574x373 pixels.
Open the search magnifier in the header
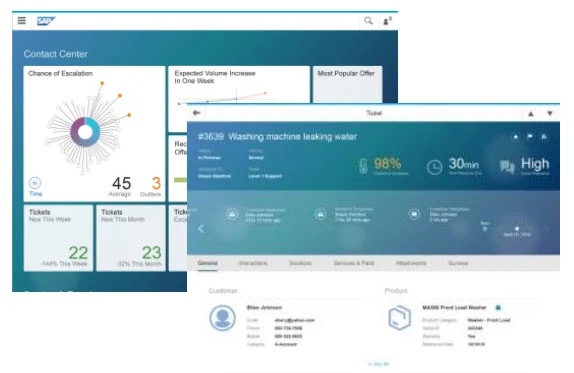coord(368,21)
